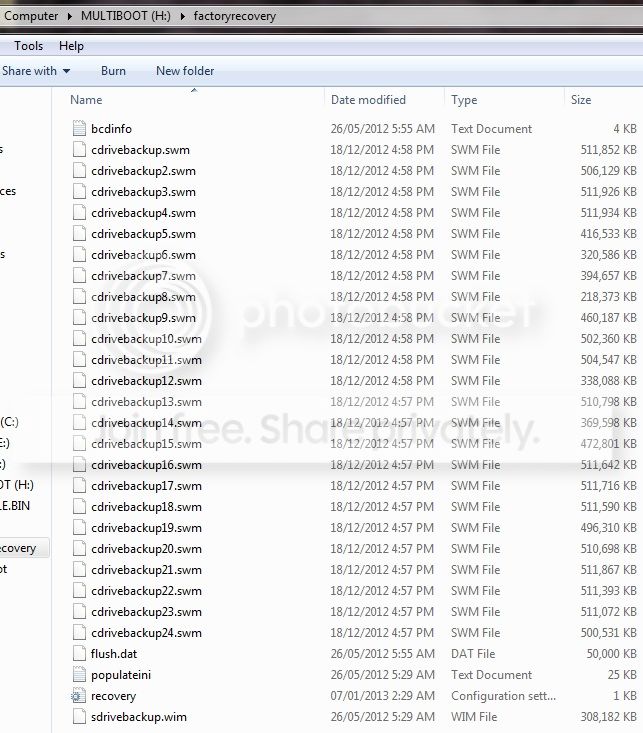Image resolution: width=643 pixels, height=733 pixels.
Task: Click the cdrivebackup22.swm file icon
Action: [79, 591]
